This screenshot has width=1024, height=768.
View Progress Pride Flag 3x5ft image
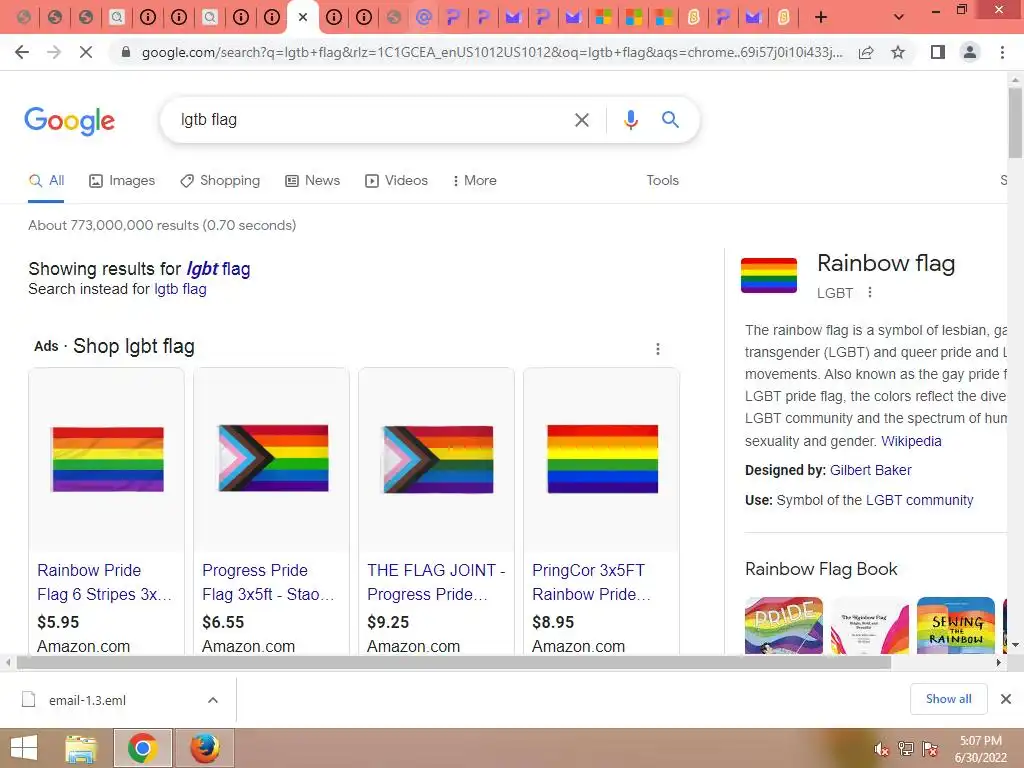[273, 458]
